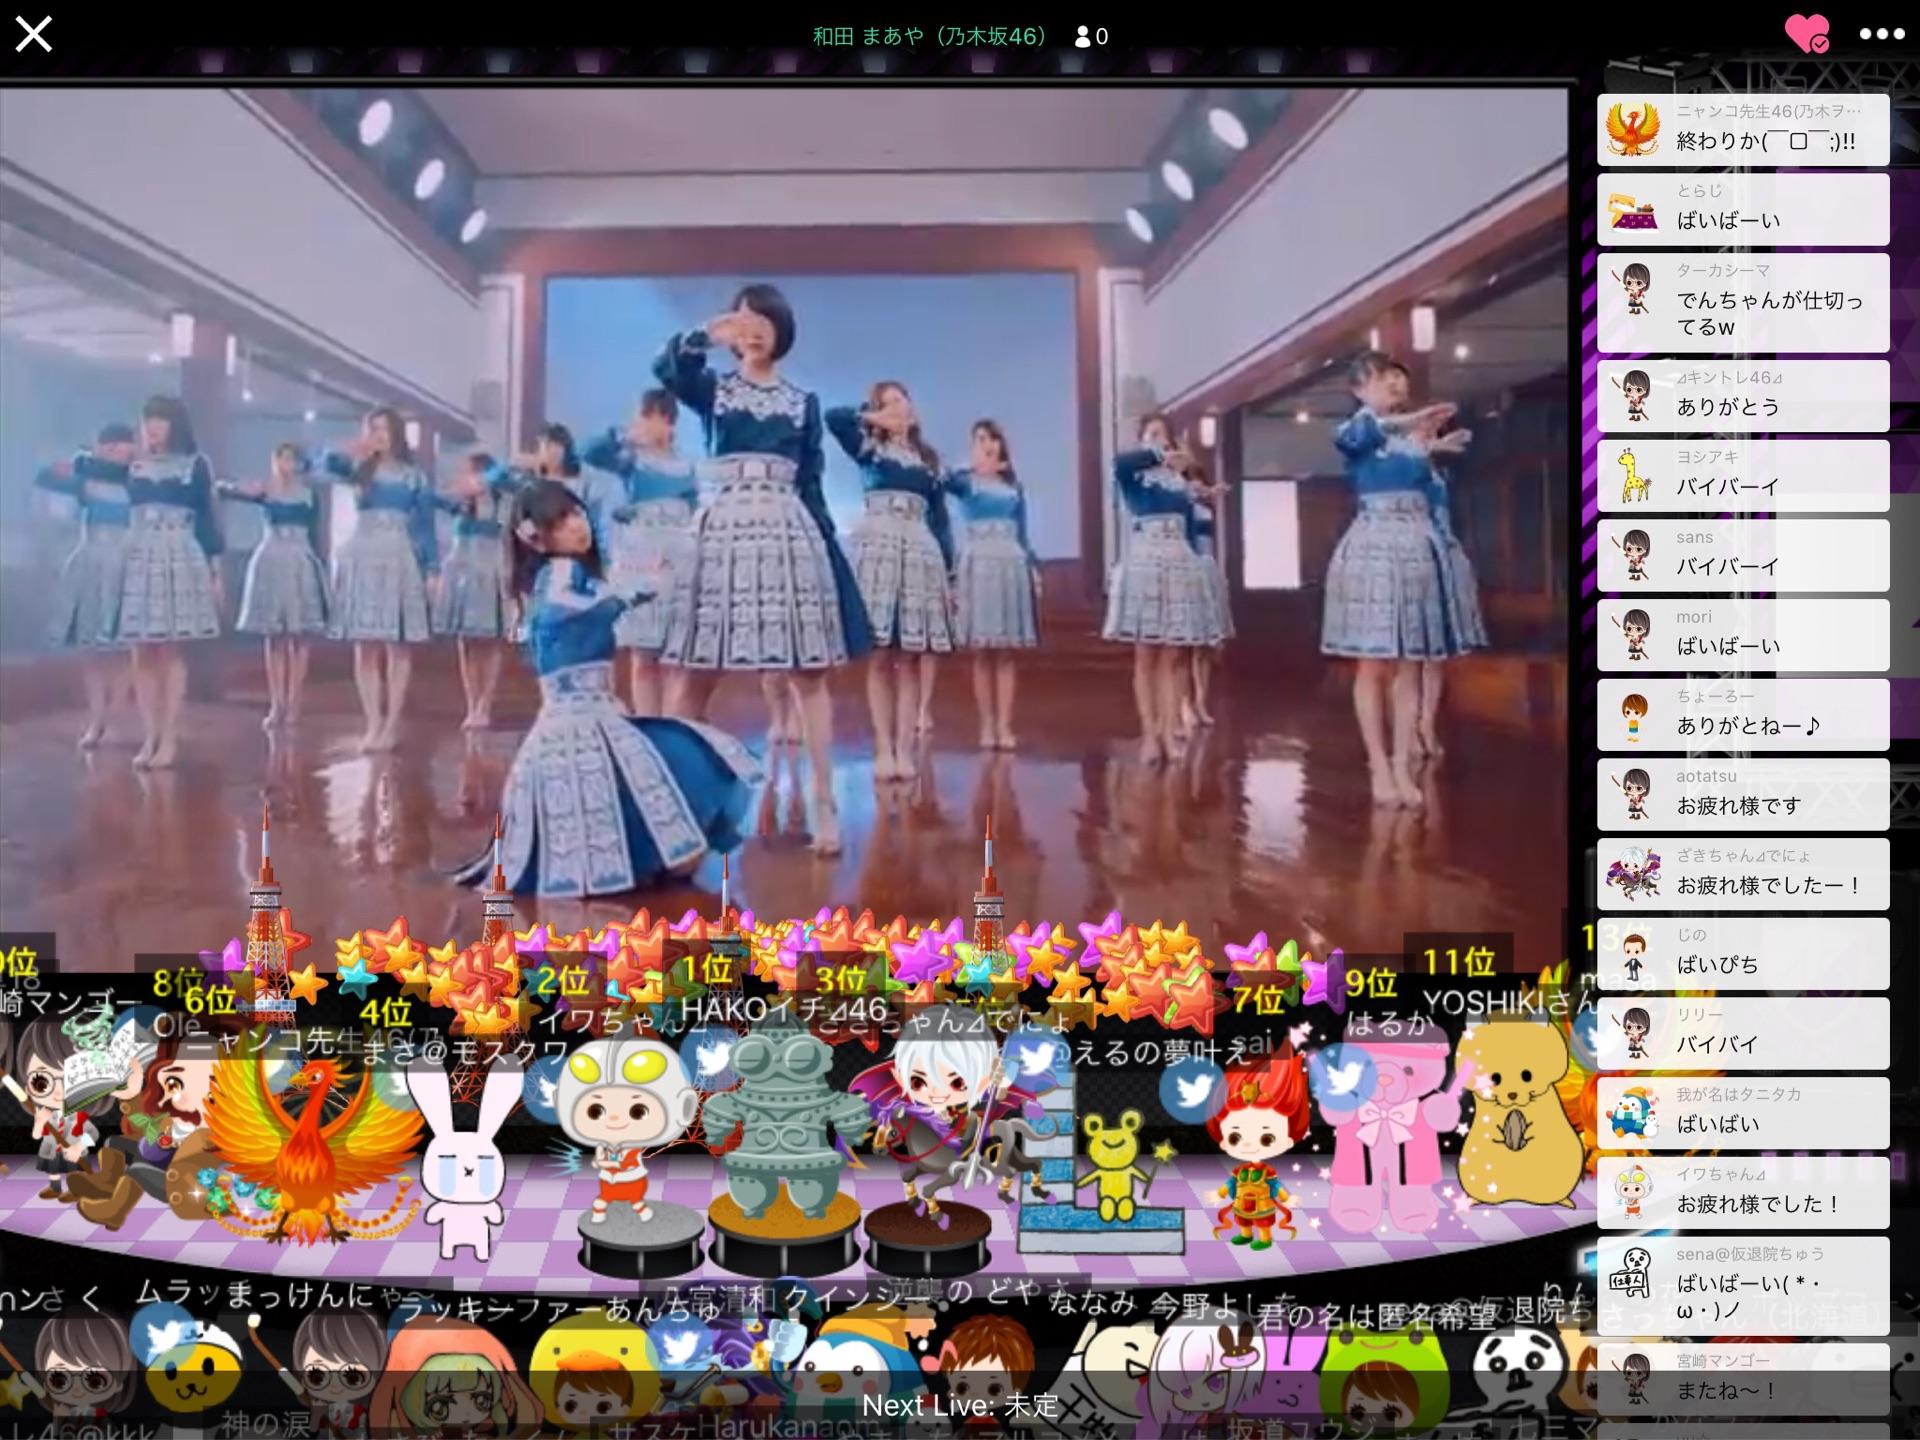Click the HAKOイチ⊿46 rank name label
1920x1440 pixels.
(783, 1009)
